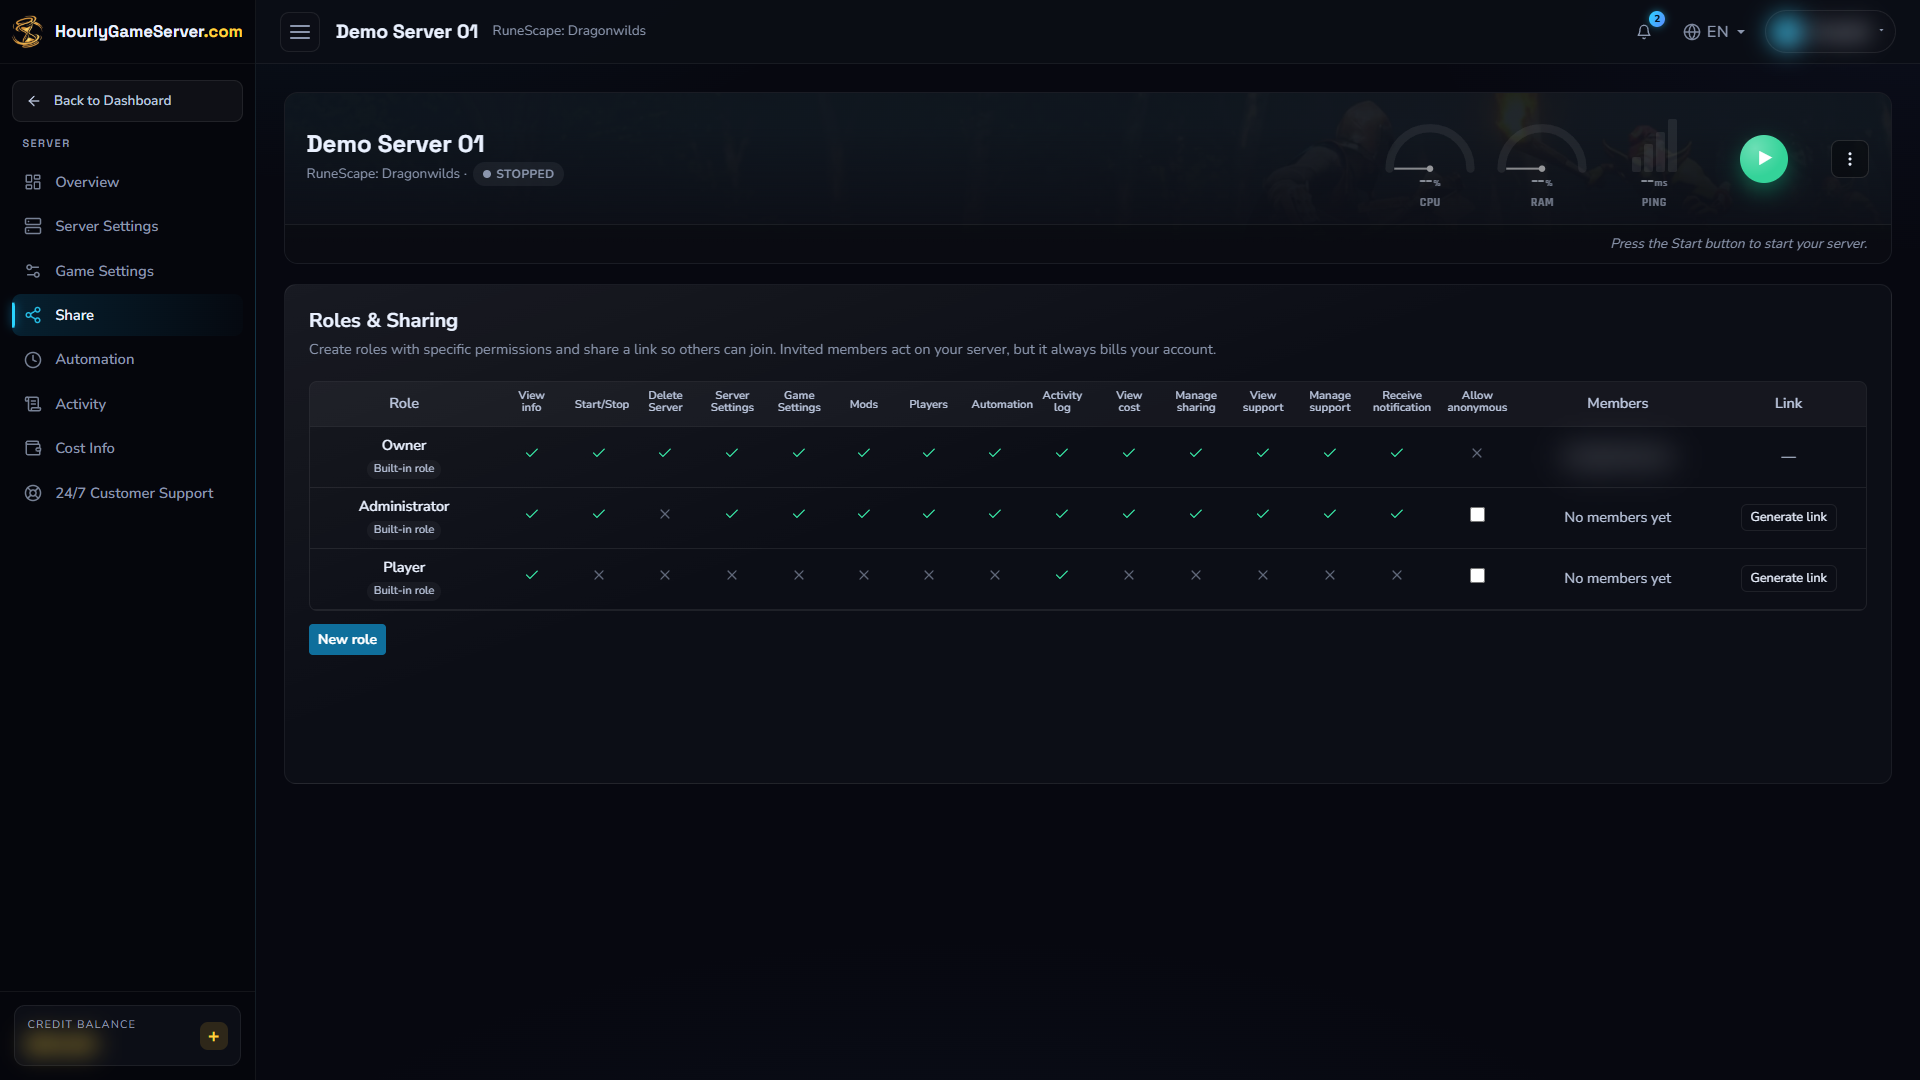1920x1080 pixels.
Task: Open the Cost Info page
Action: tap(127, 448)
